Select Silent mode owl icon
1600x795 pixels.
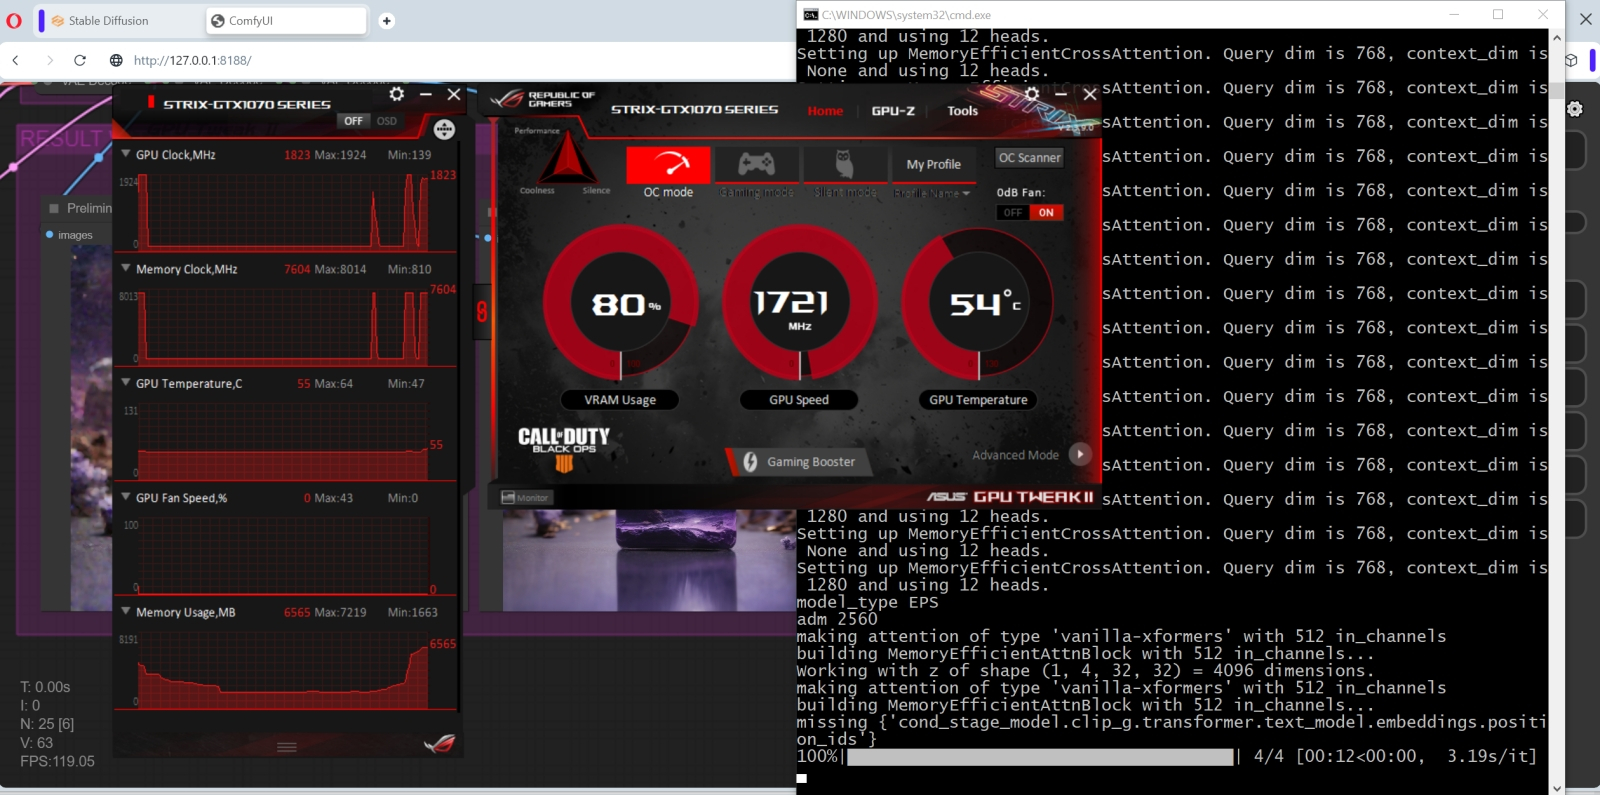(x=844, y=165)
